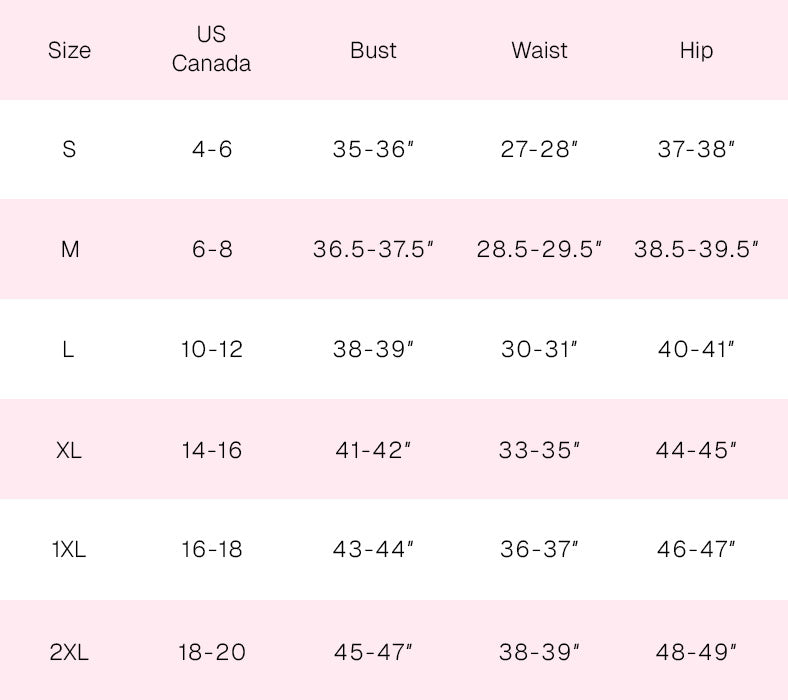
Task: Select the XL size row label
Action: click(69, 450)
